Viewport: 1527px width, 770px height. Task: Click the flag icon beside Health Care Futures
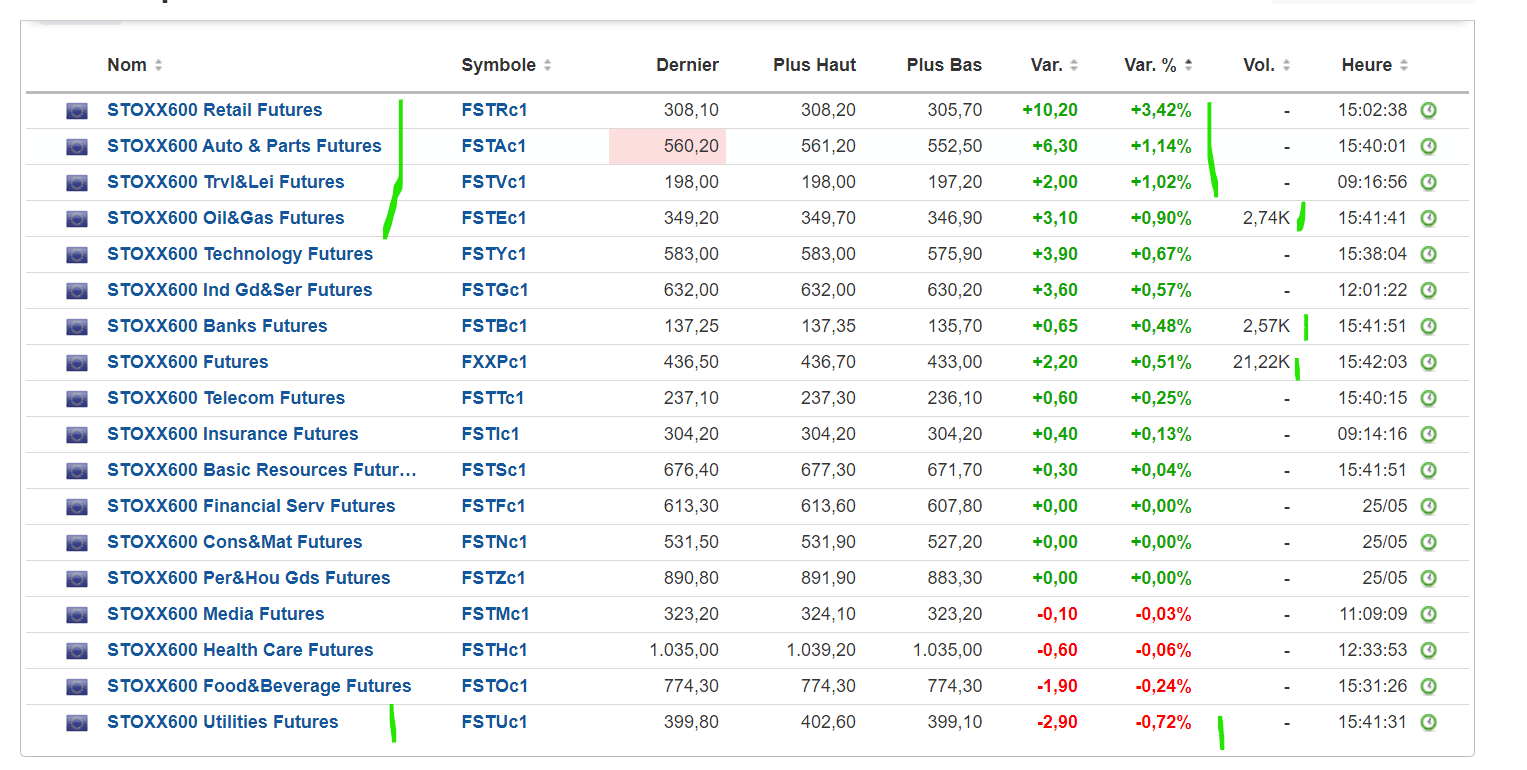click(x=77, y=650)
